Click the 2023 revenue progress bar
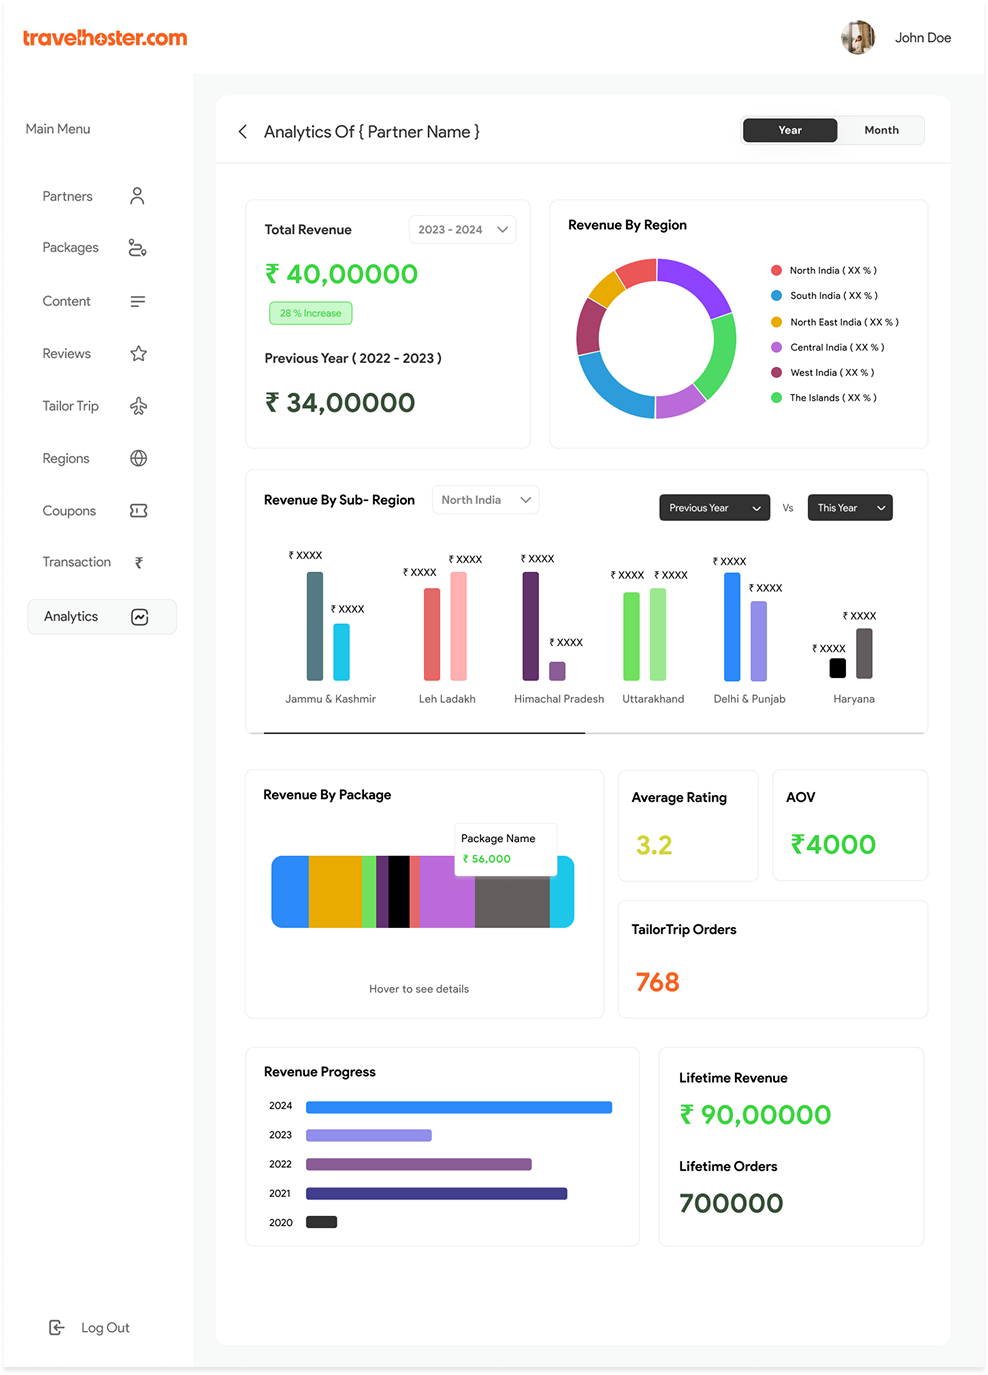This screenshot has width=988, height=1375. pos(369,1135)
